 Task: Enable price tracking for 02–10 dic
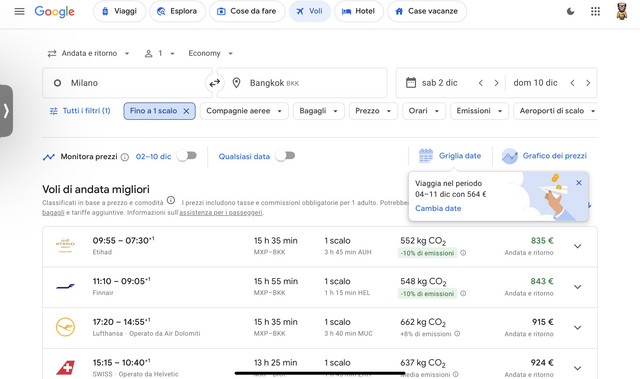tap(187, 156)
